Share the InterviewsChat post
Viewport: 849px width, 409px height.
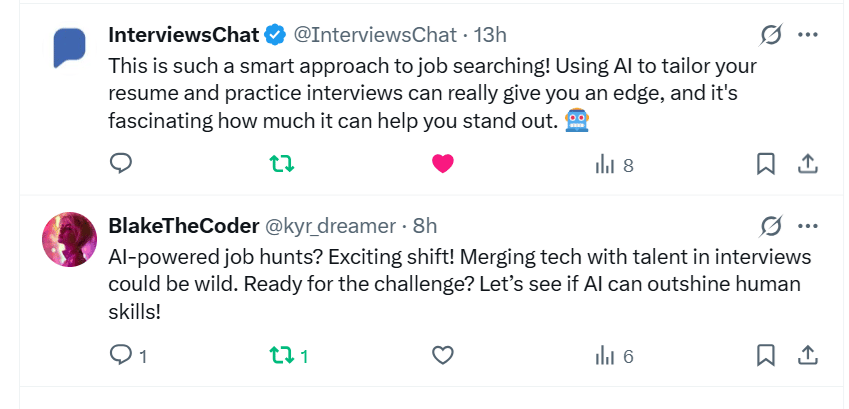pyautogui.click(x=808, y=164)
